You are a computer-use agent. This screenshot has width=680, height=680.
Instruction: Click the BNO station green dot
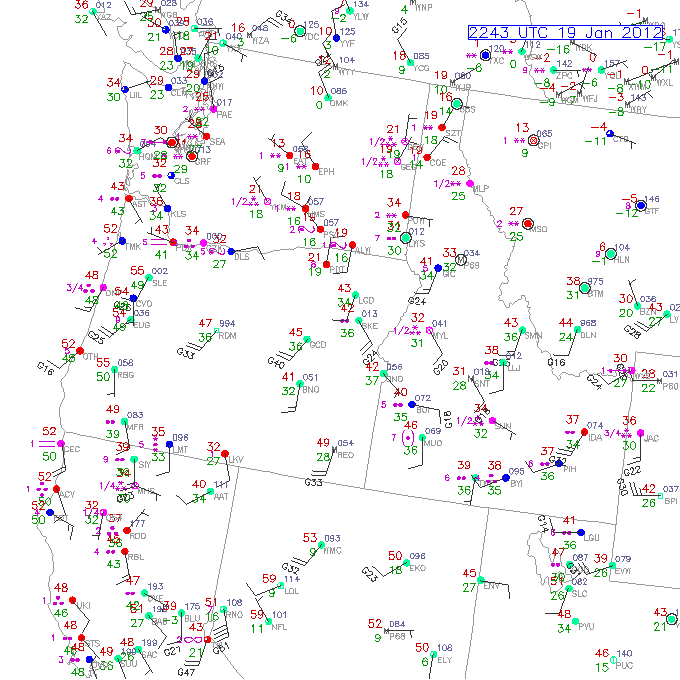300,384
